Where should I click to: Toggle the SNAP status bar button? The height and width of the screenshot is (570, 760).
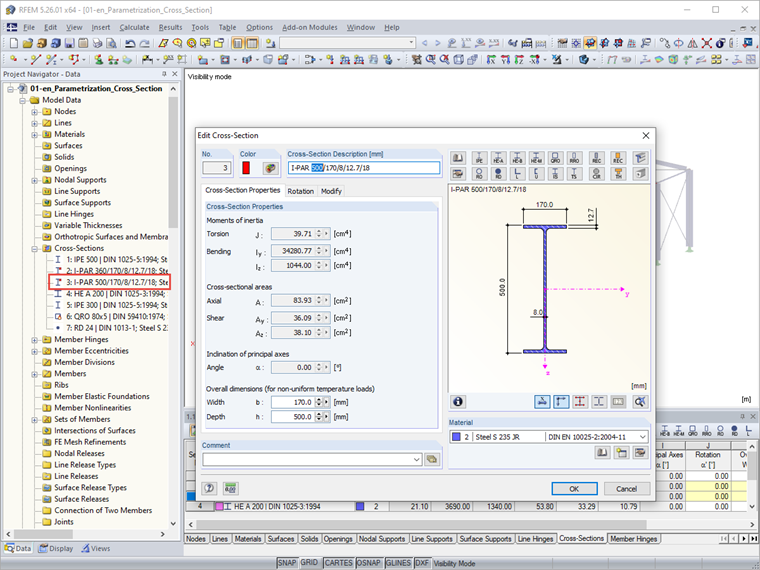[286, 563]
